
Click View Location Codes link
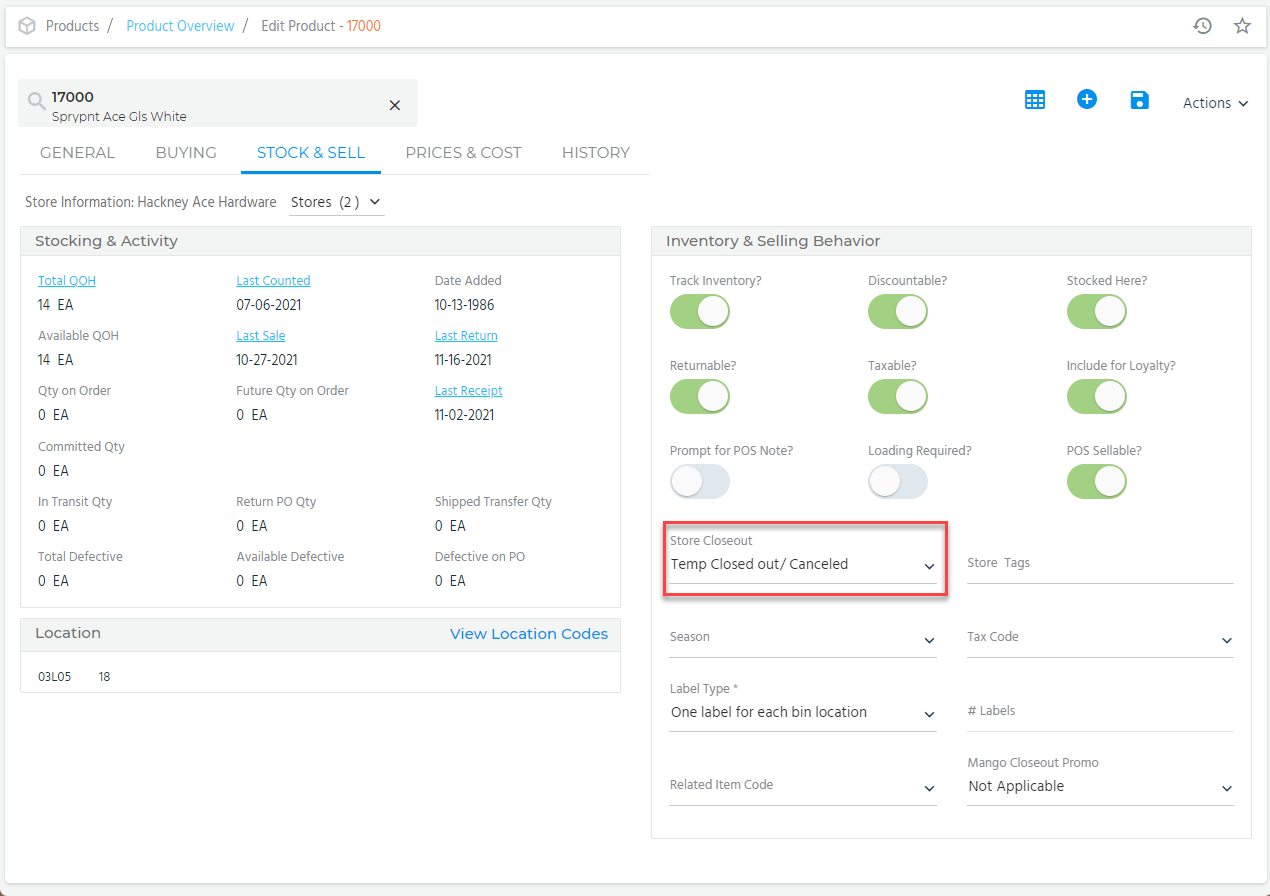529,634
